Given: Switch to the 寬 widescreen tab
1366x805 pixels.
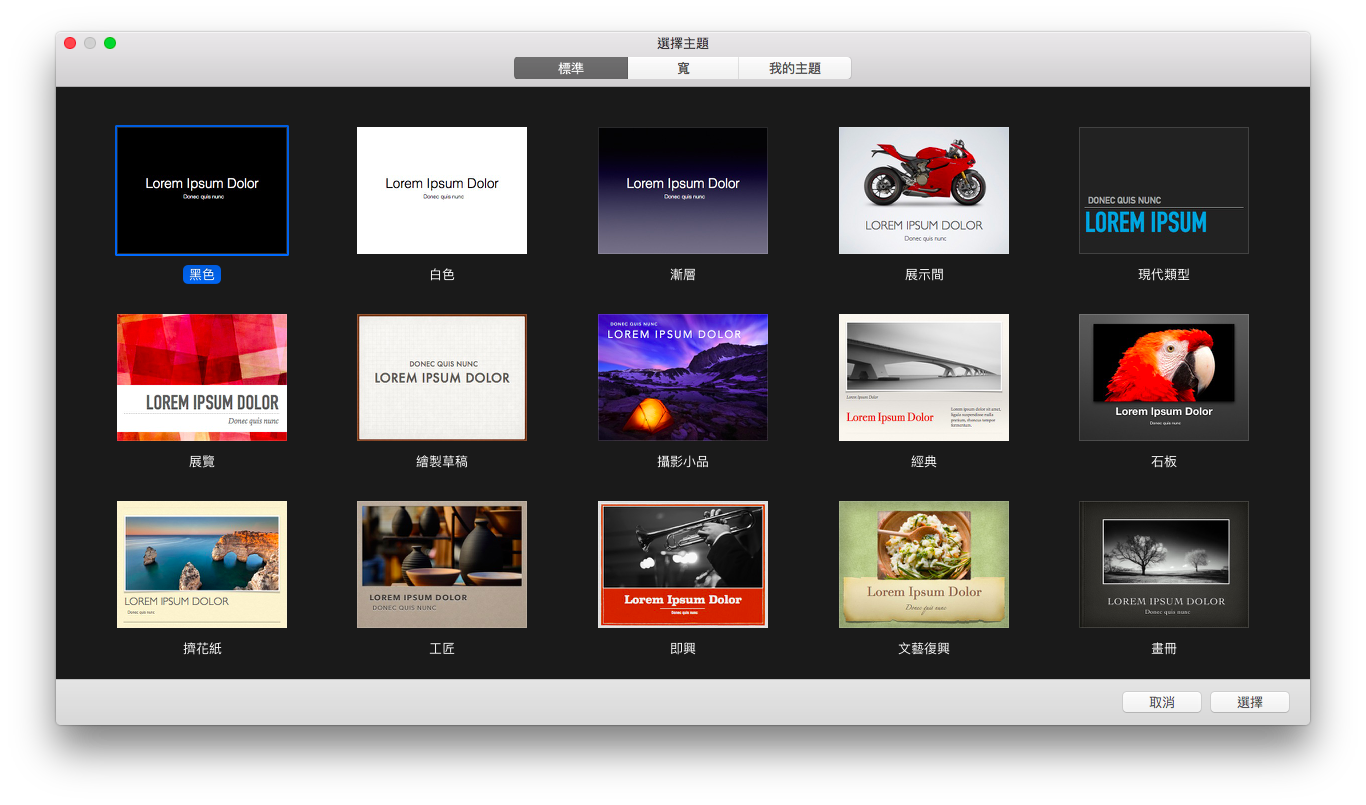Looking at the screenshot, I should (x=683, y=68).
